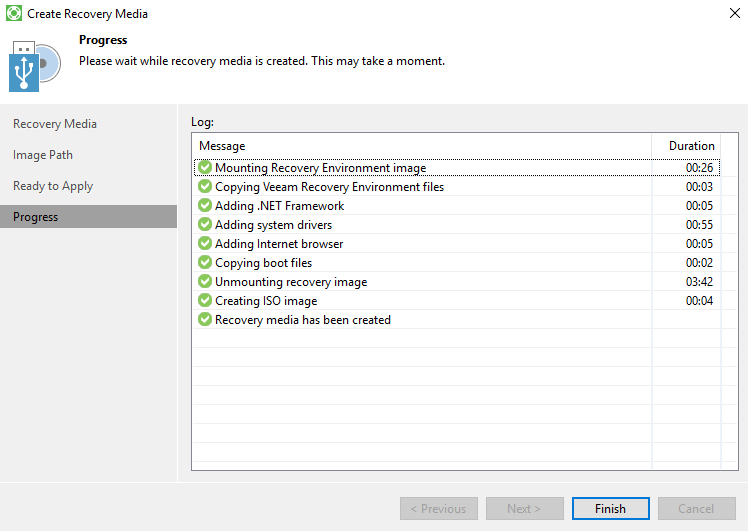Click the Cancel button
Viewport: 748px width, 531px height.
pyautogui.click(x=696, y=508)
